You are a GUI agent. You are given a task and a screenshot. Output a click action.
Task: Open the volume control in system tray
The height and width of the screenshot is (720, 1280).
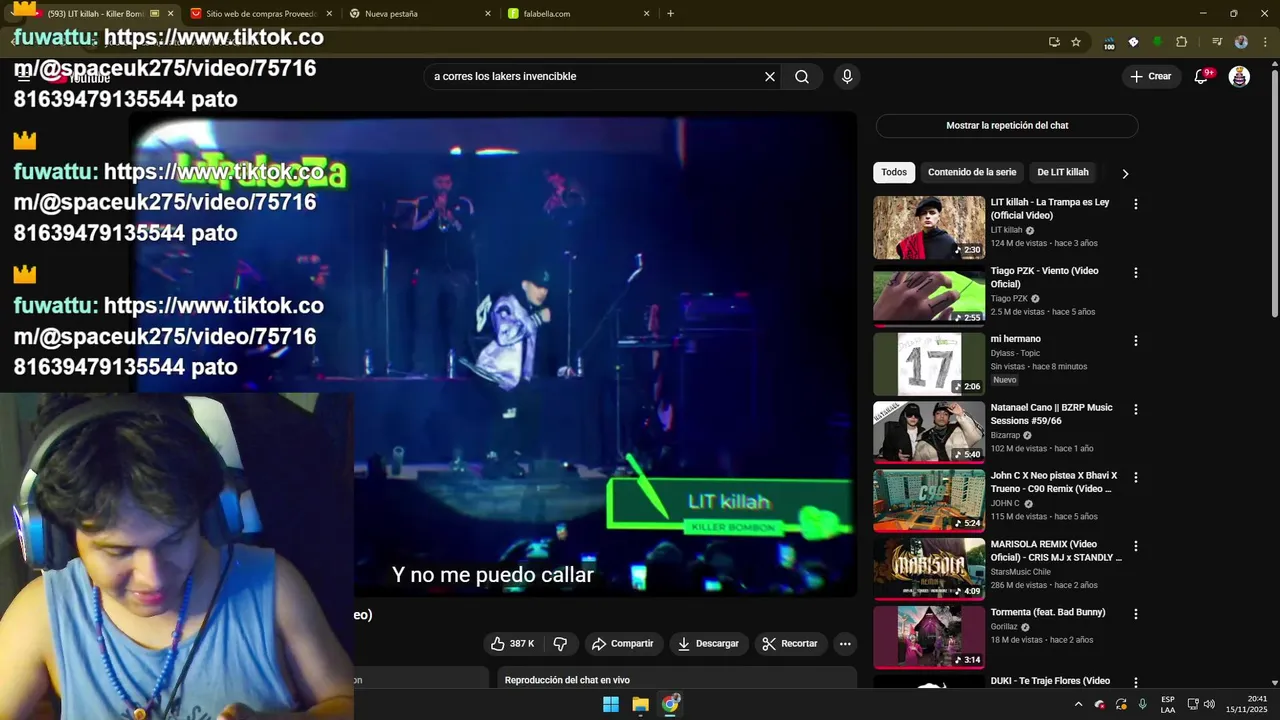click(1209, 705)
